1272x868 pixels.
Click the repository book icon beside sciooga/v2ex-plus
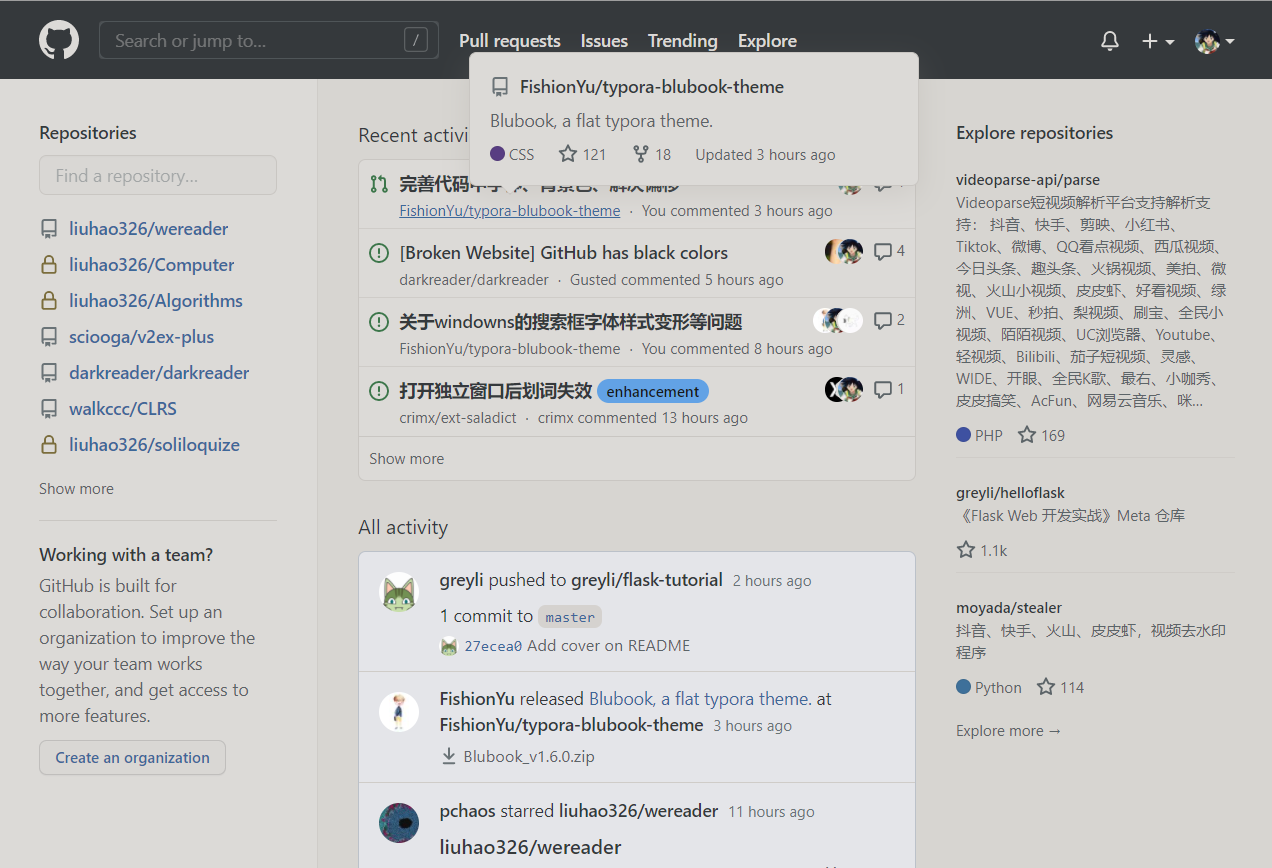48,336
